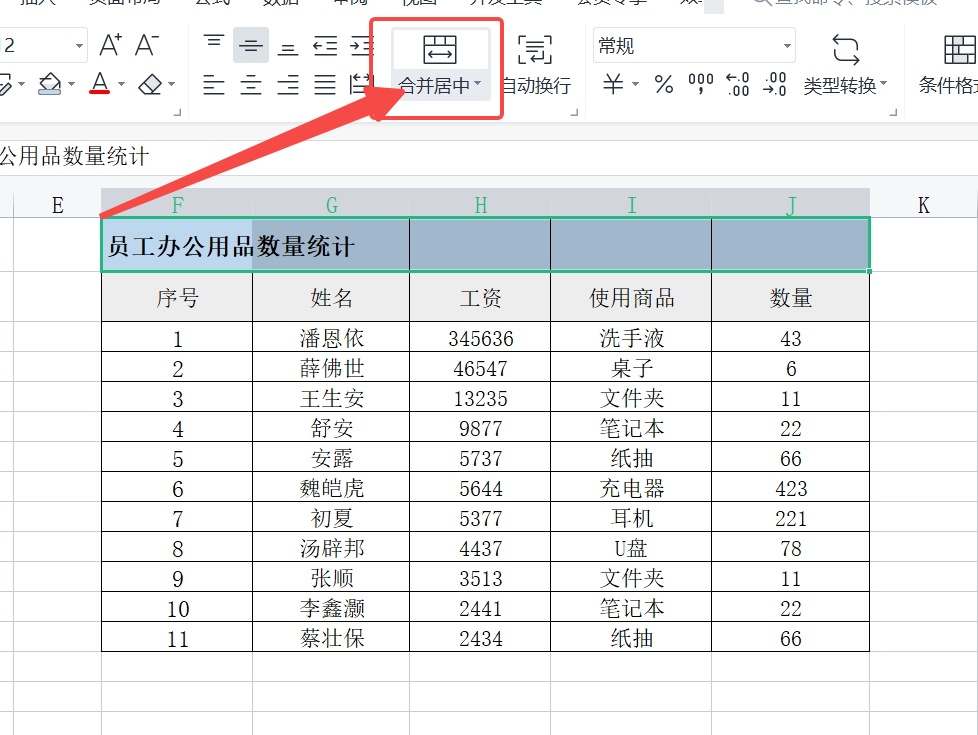Apply percent style format
The width and height of the screenshot is (978, 735).
pos(664,84)
